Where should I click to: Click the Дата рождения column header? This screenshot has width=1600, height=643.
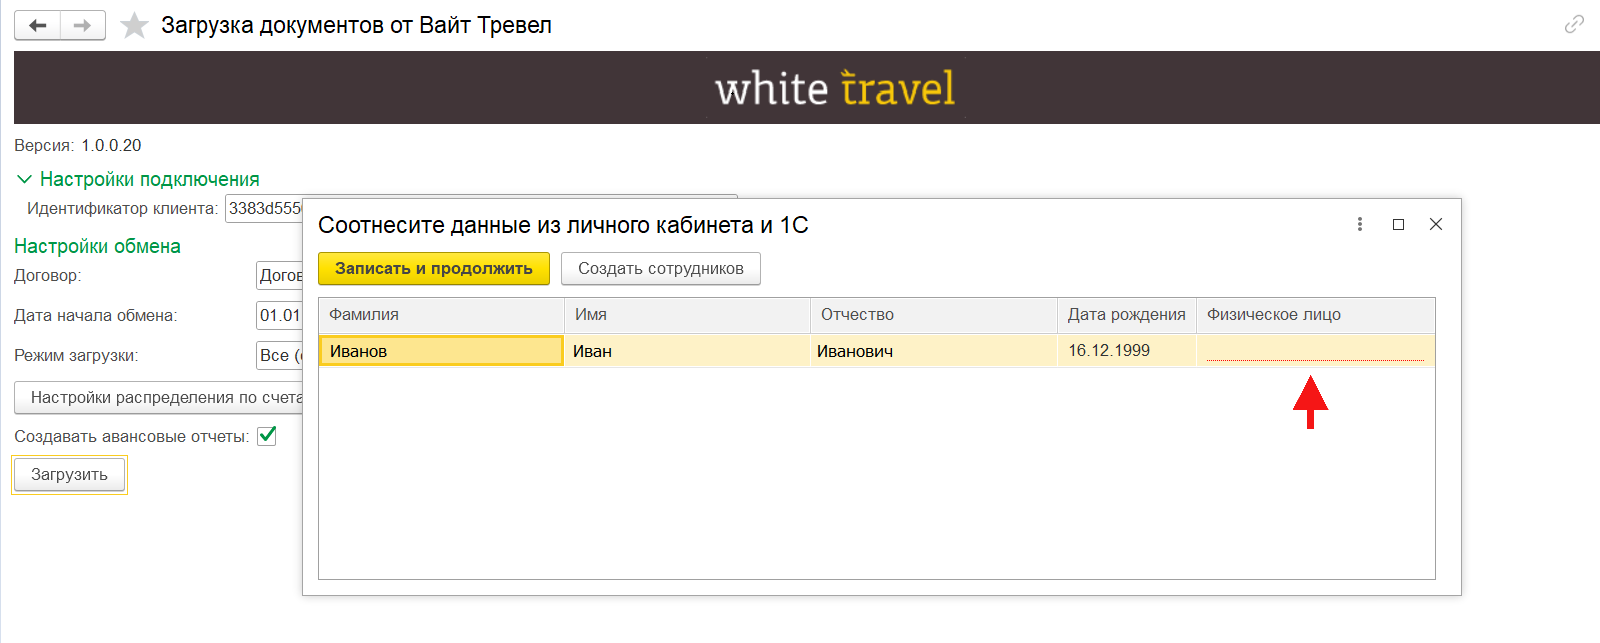click(x=1126, y=315)
